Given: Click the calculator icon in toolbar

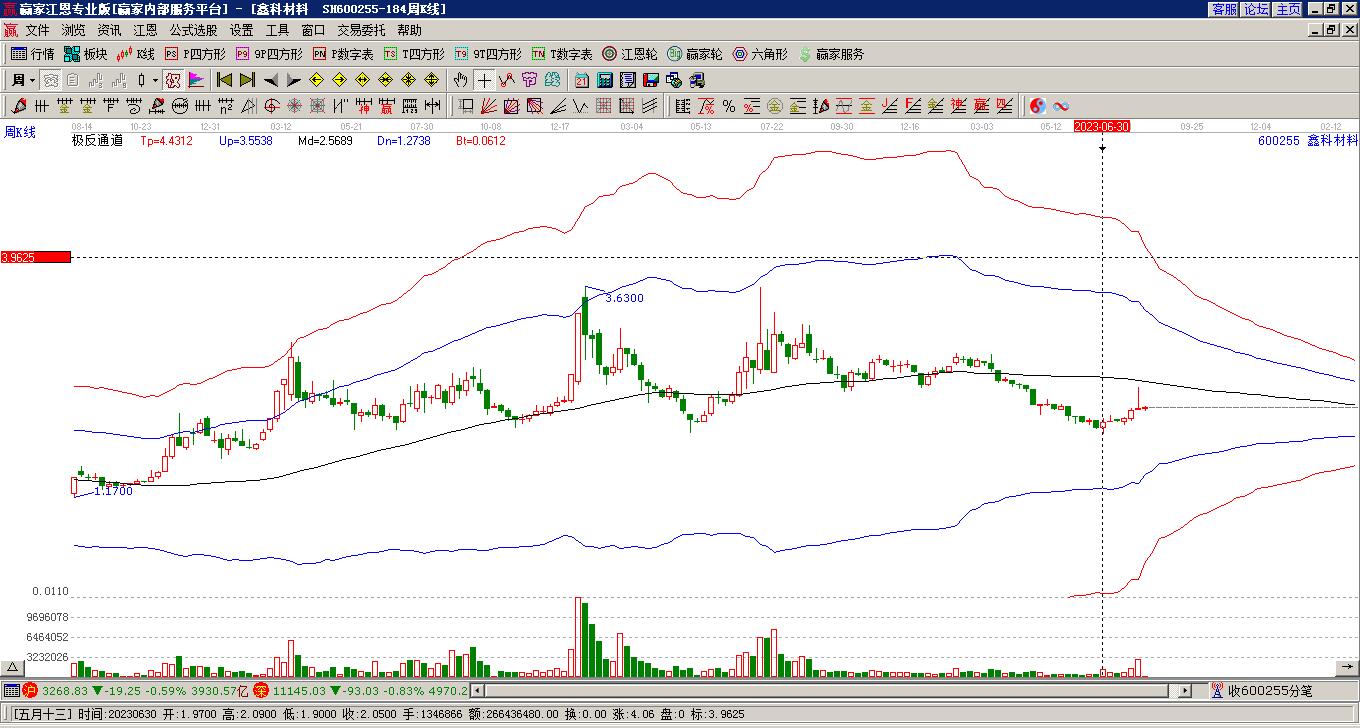Looking at the screenshot, I should (605, 80).
